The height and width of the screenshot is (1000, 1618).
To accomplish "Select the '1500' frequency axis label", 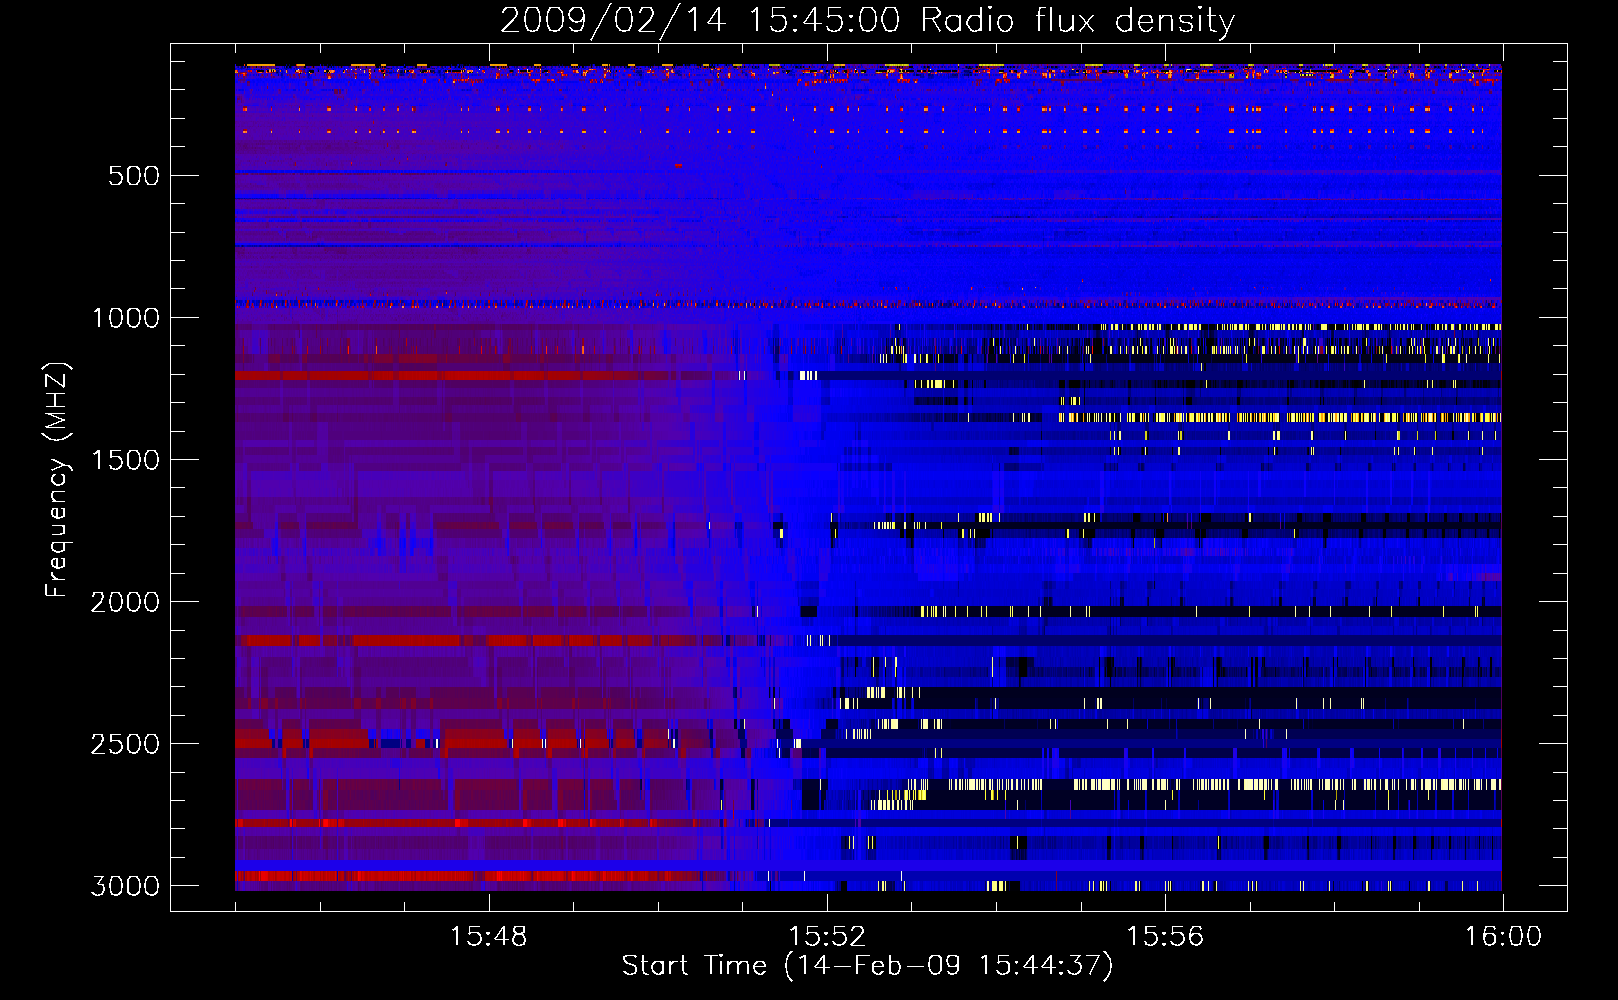I will [125, 460].
